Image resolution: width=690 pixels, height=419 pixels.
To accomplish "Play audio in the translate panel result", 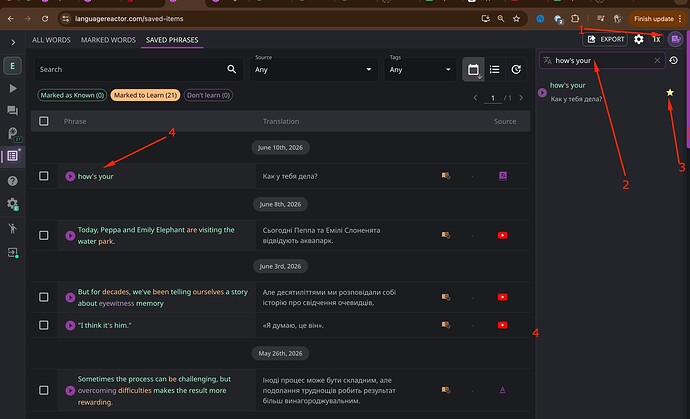I will tap(542, 92).
